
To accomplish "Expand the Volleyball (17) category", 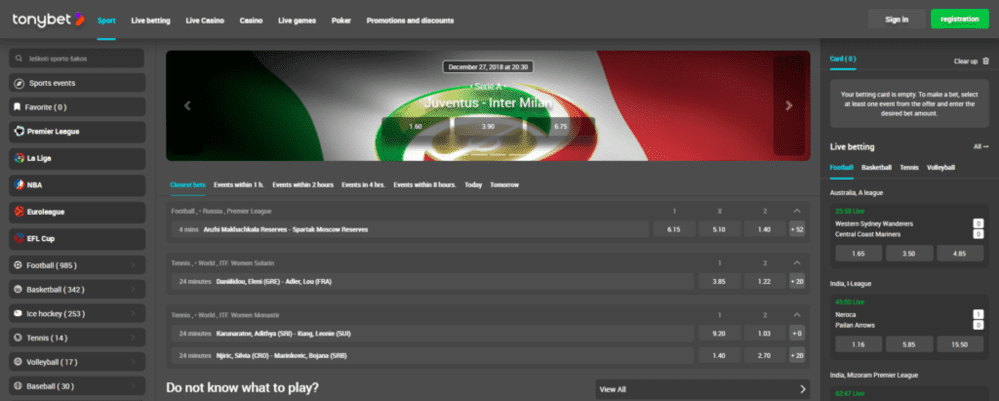I will click(133, 362).
